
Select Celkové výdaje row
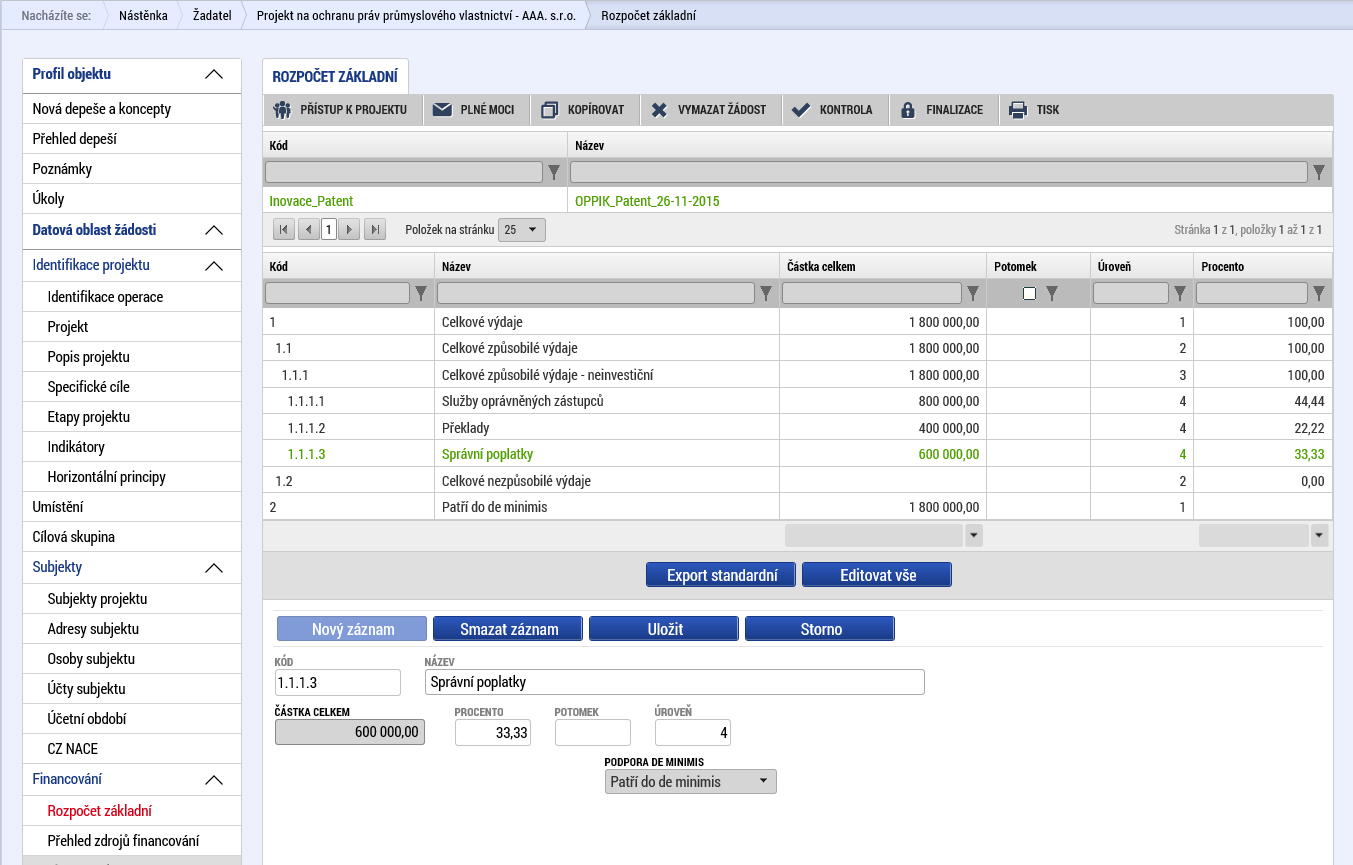click(797, 322)
